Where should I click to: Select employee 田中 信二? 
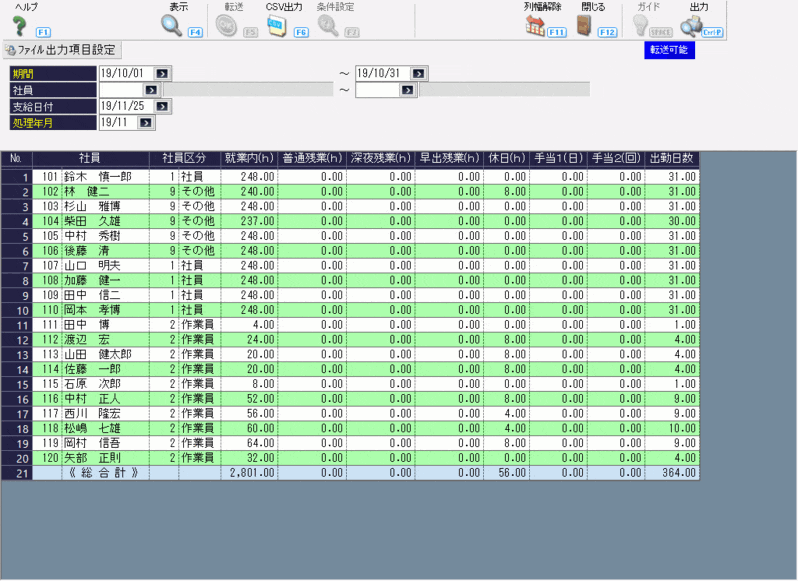pos(92,295)
